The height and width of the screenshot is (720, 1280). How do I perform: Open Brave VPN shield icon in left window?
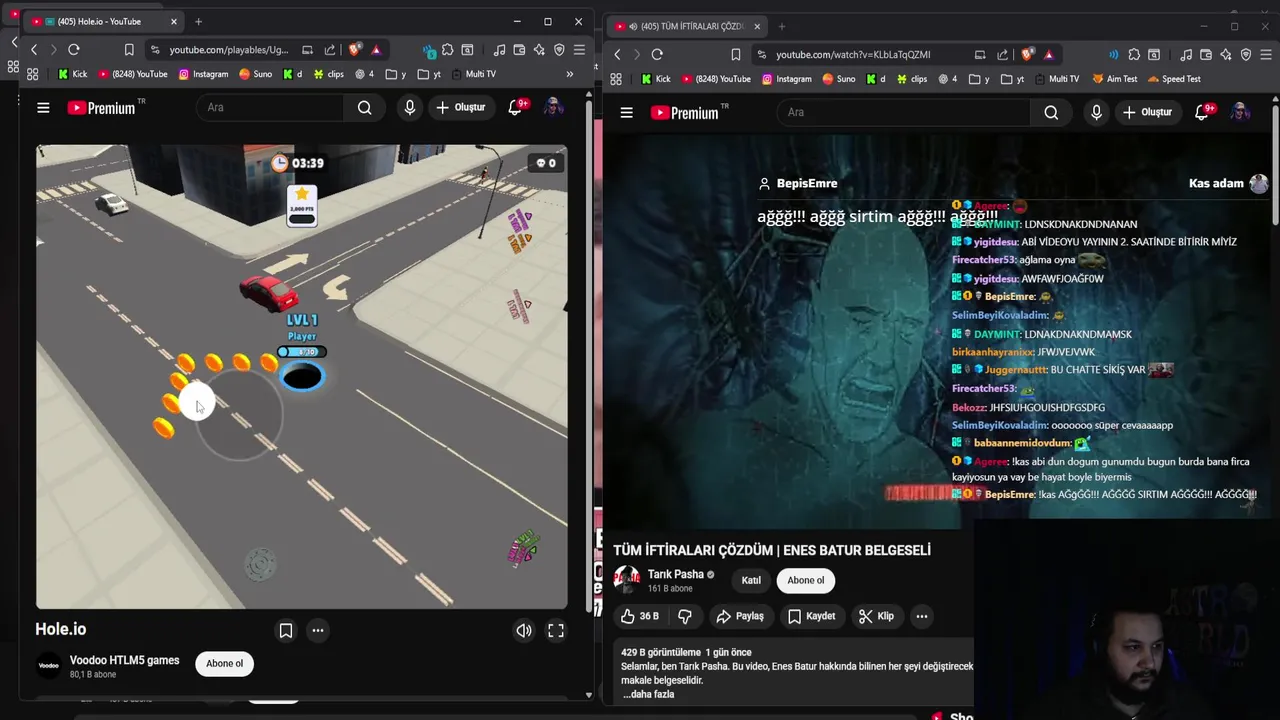coord(559,49)
